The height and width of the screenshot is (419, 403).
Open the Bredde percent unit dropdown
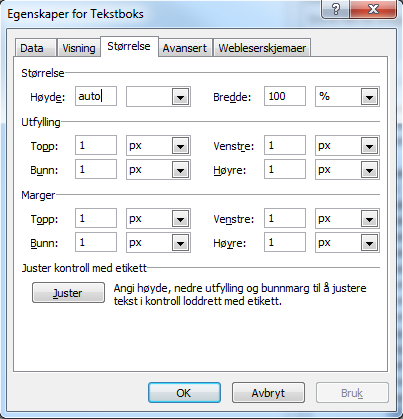coord(347,97)
